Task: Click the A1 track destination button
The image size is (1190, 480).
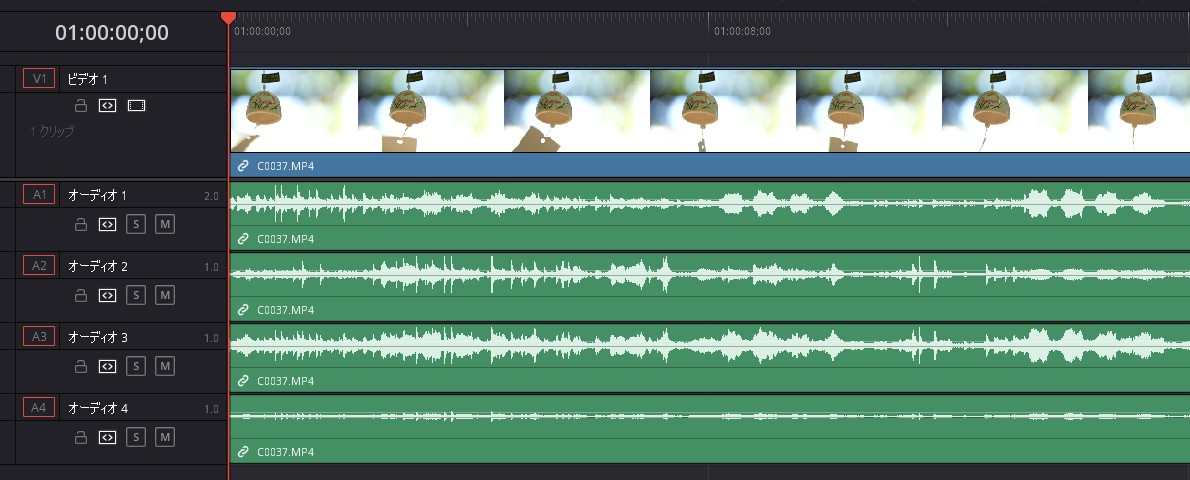Action: pyautogui.click(x=39, y=195)
